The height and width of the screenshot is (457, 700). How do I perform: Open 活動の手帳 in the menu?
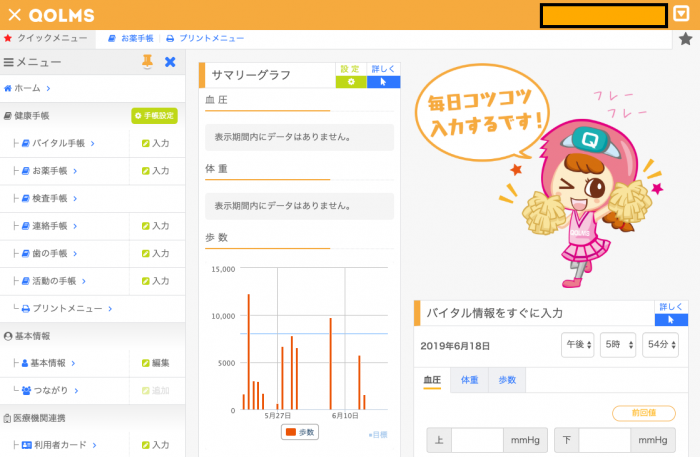pyautogui.click(x=54, y=281)
